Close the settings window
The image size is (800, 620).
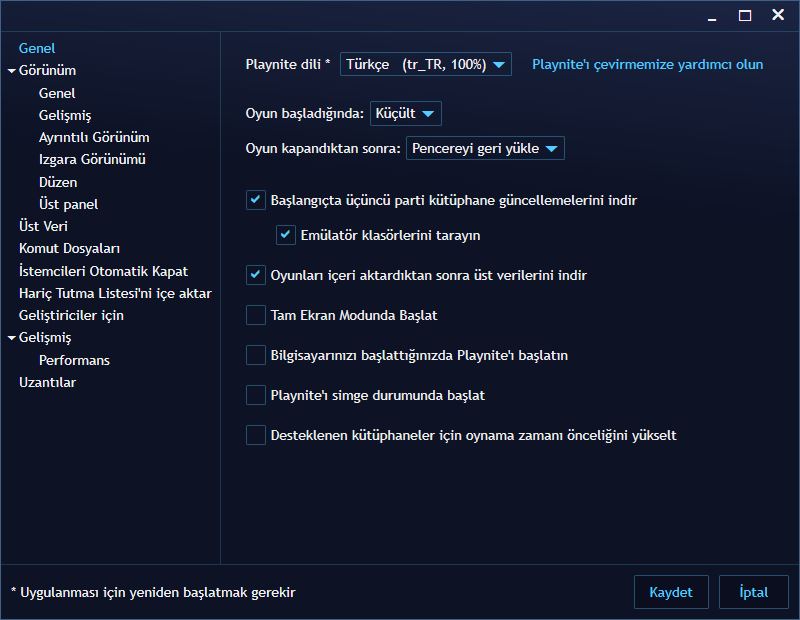778,15
